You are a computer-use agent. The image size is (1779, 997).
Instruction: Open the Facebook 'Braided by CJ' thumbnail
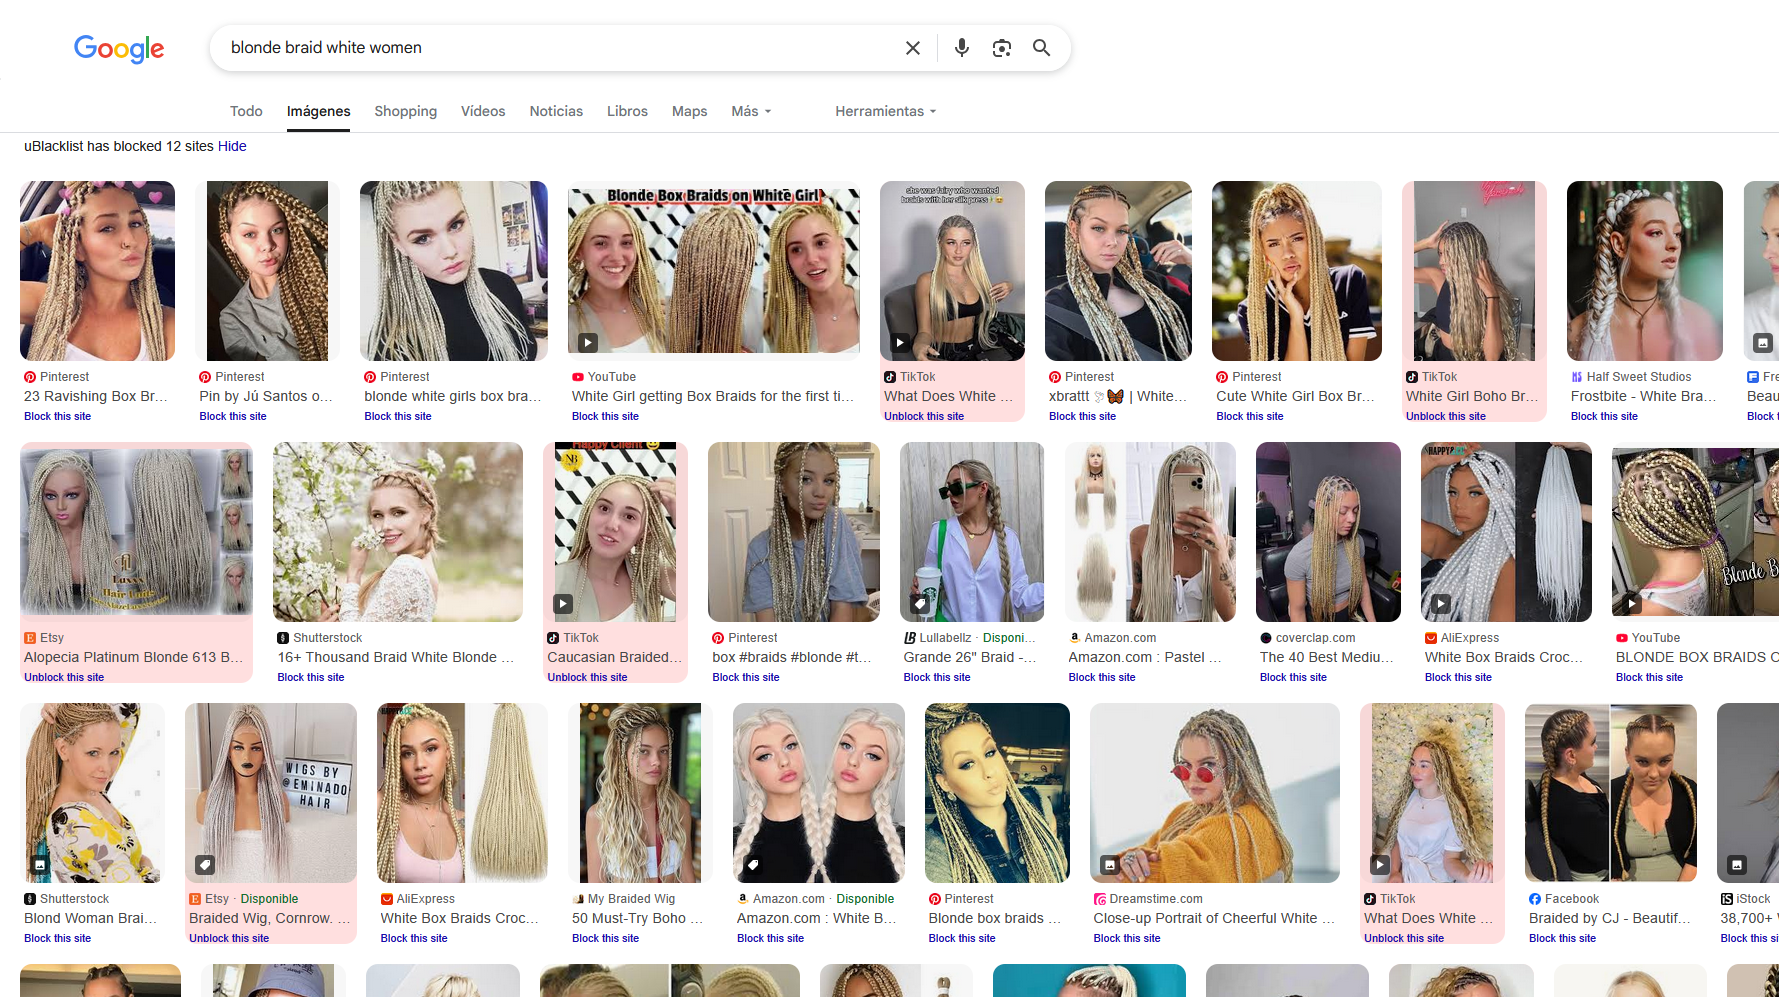pyautogui.click(x=1610, y=793)
